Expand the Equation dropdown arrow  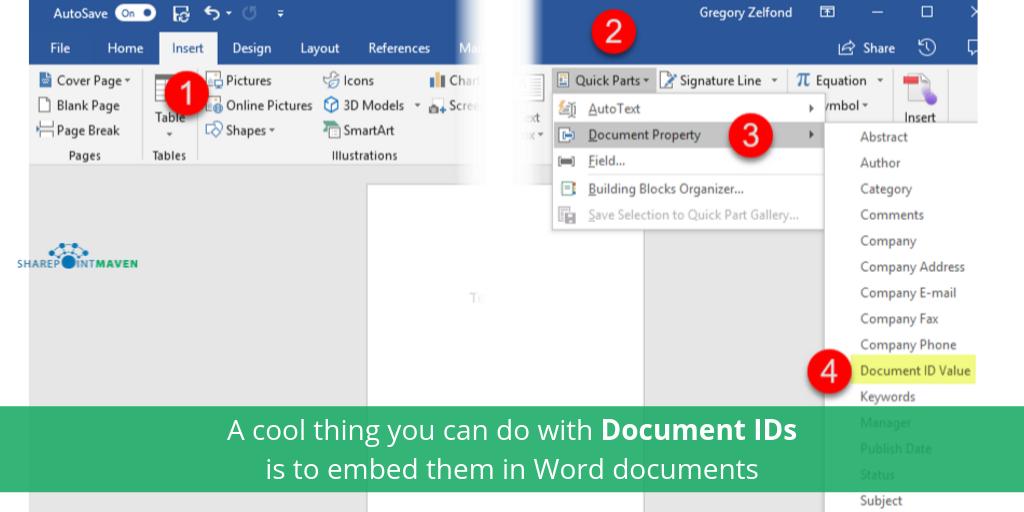pos(880,80)
